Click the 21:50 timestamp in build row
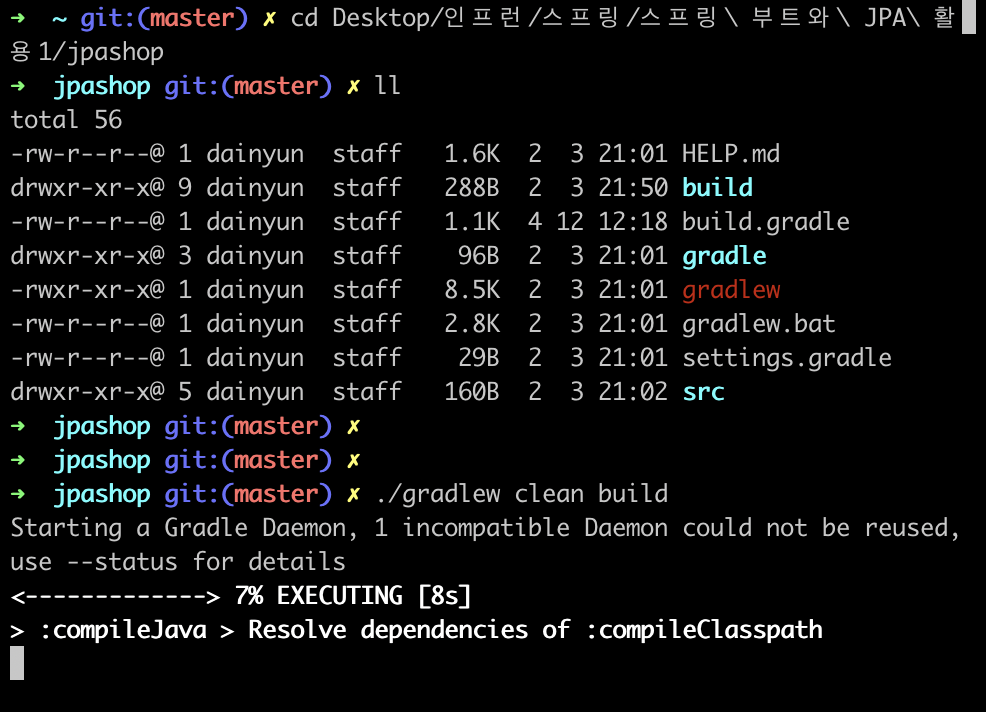The height and width of the screenshot is (712, 986). [x=633, y=187]
